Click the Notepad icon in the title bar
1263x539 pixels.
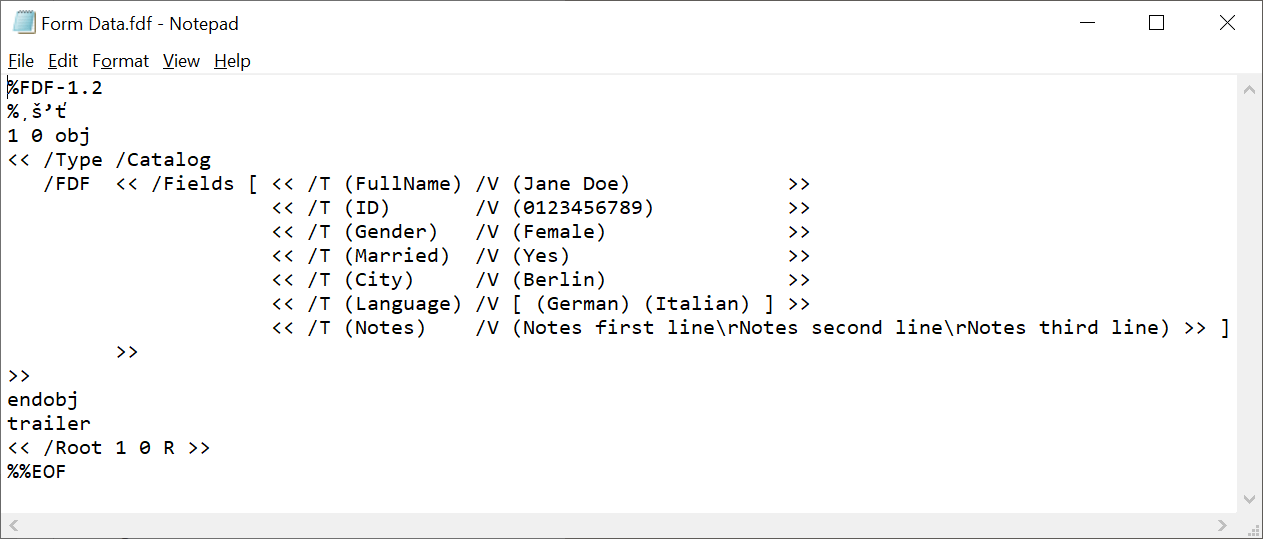[23, 23]
